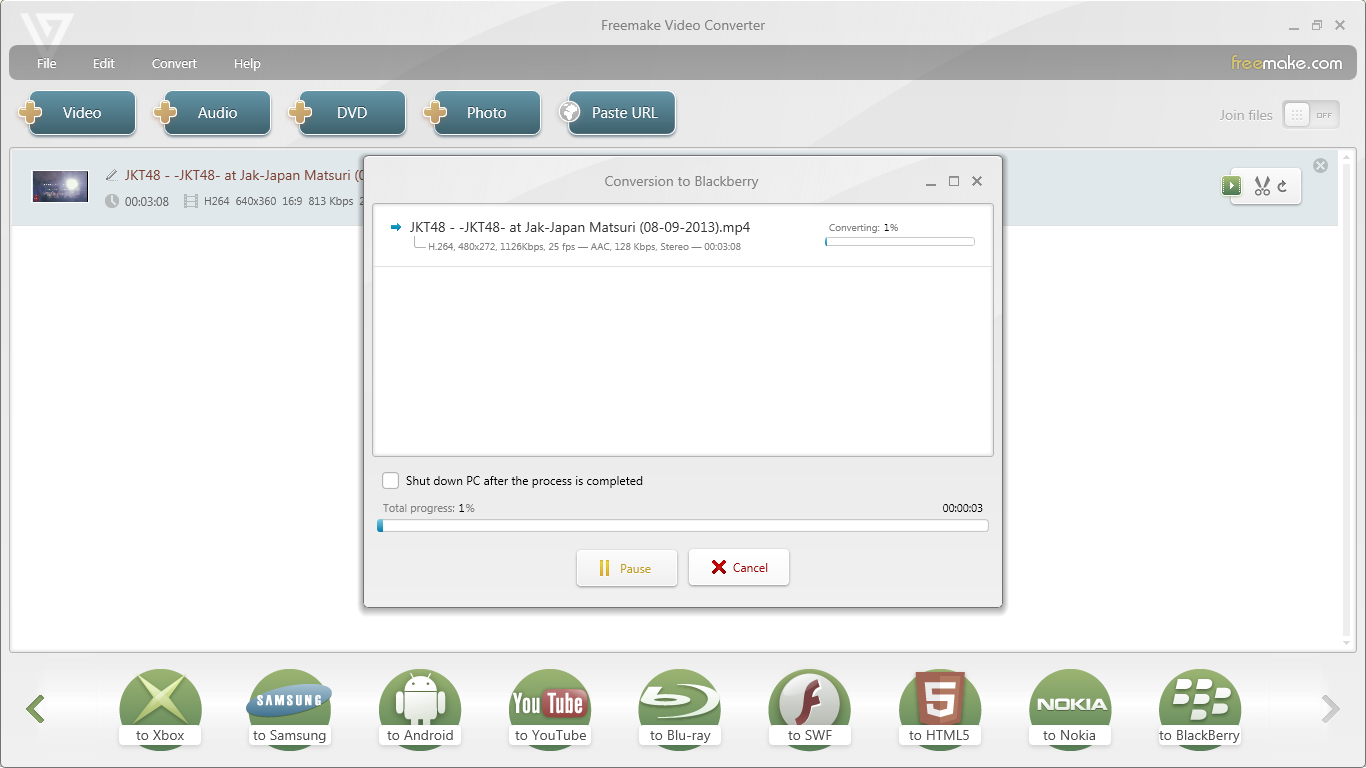Visit the freemake.com link
1366x768 pixels.
pyautogui.click(x=1286, y=63)
